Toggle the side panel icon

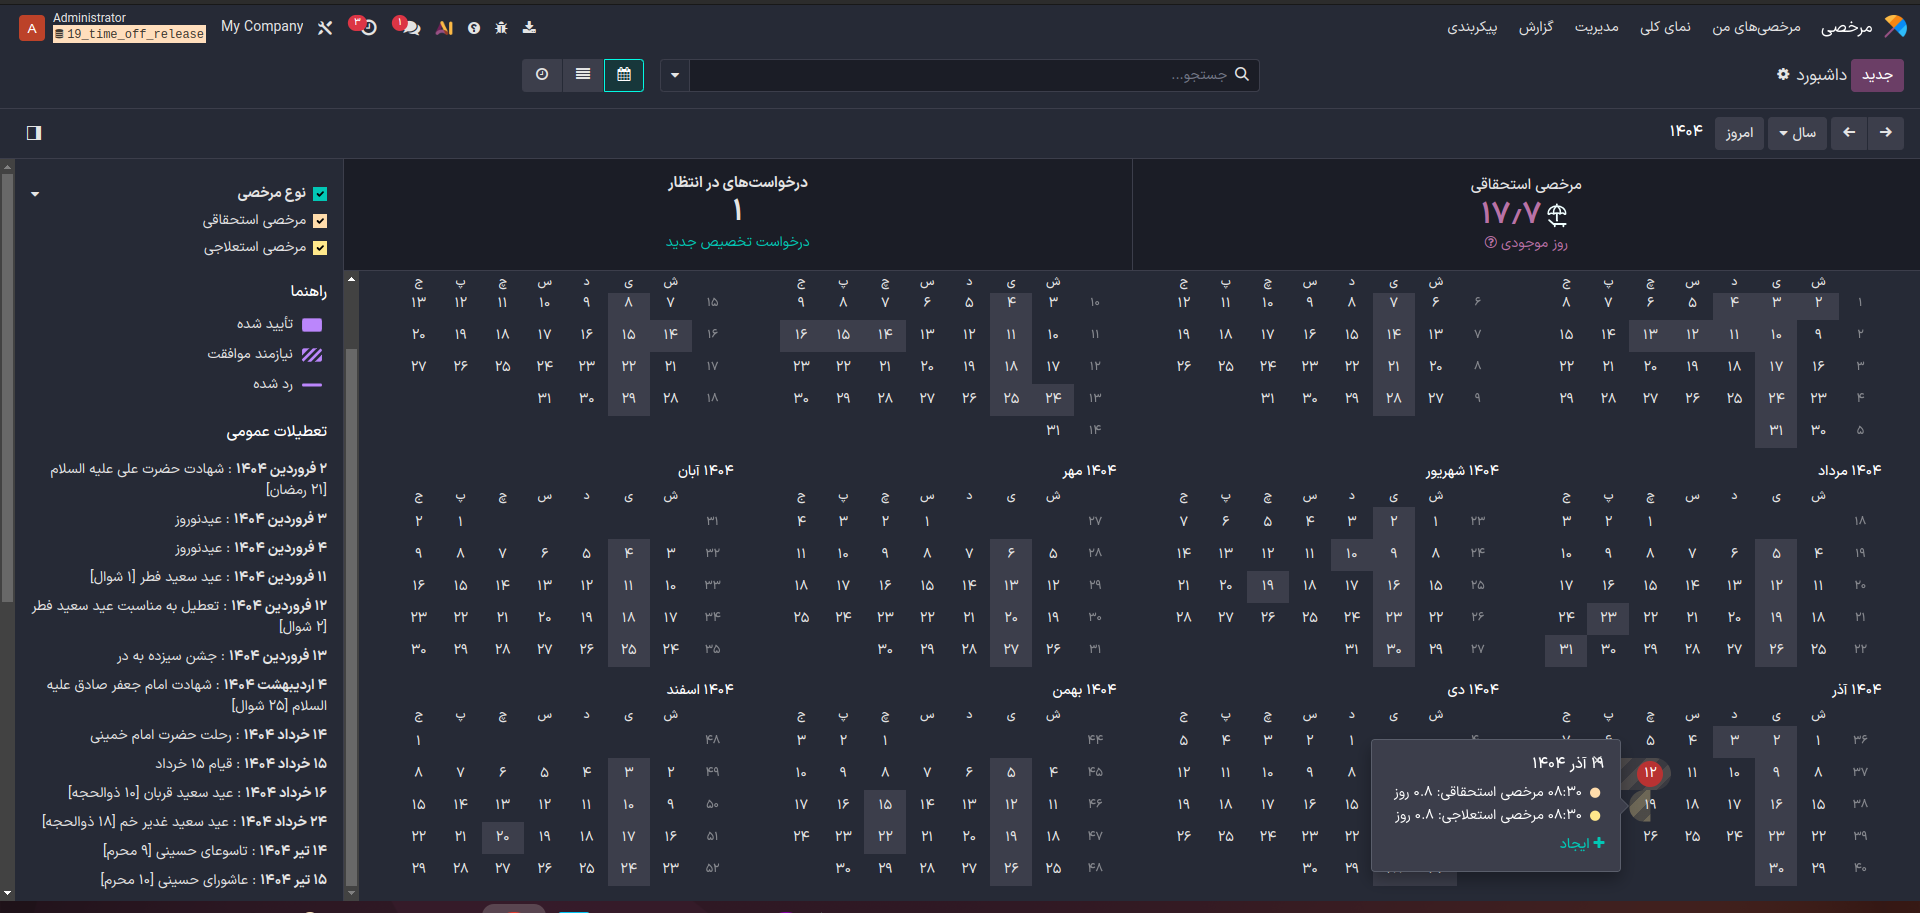tap(34, 133)
